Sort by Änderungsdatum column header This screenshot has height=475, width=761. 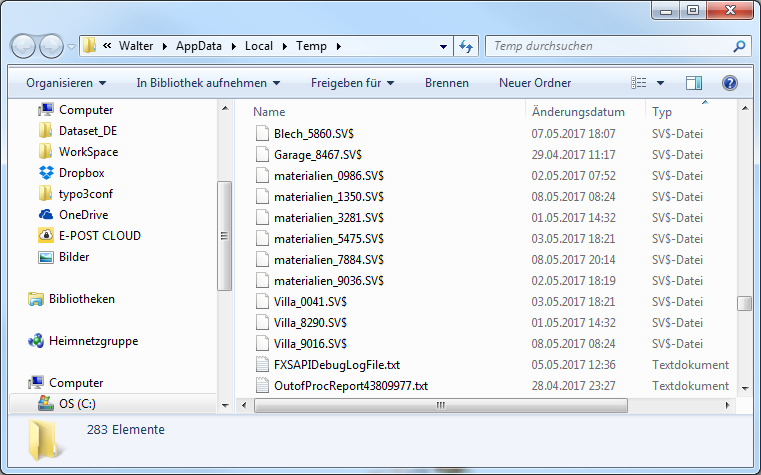point(578,112)
